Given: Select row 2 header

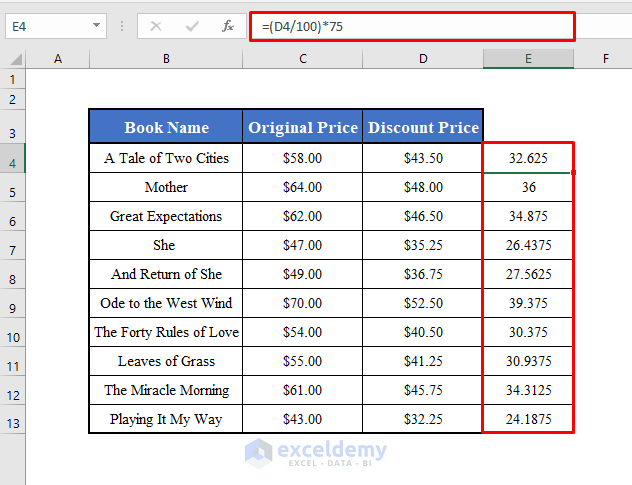Looking at the screenshot, I should click(12, 99).
